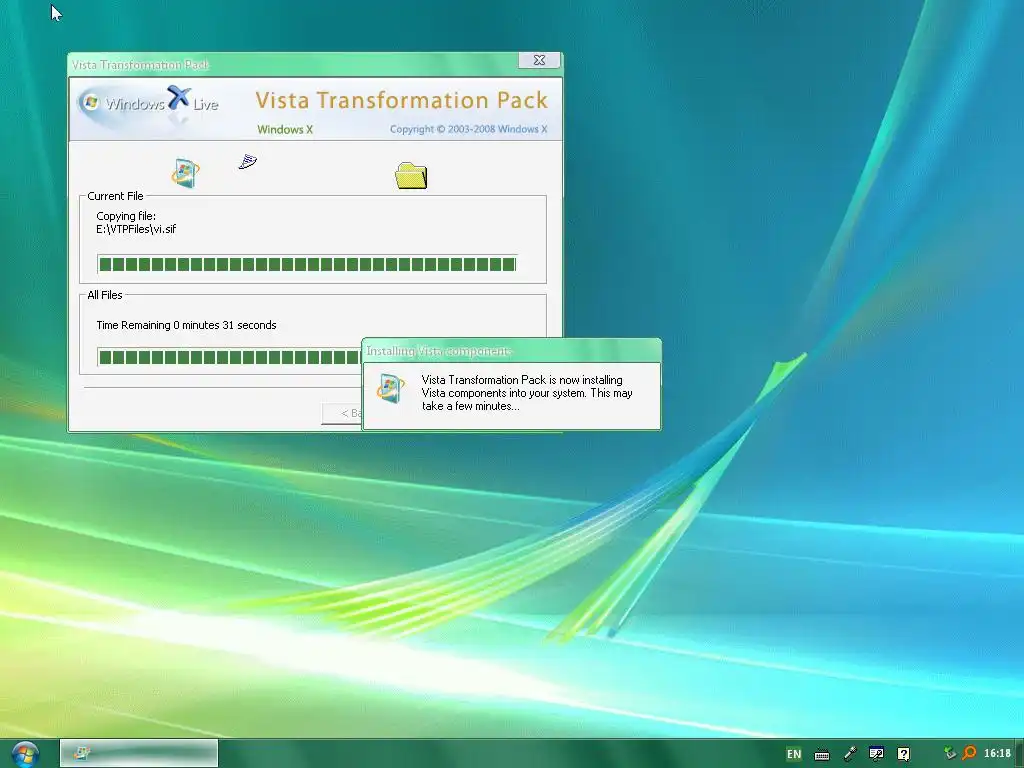Viewport: 1024px width, 768px height.
Task: Open the EN language indicator
Action: 793,754
